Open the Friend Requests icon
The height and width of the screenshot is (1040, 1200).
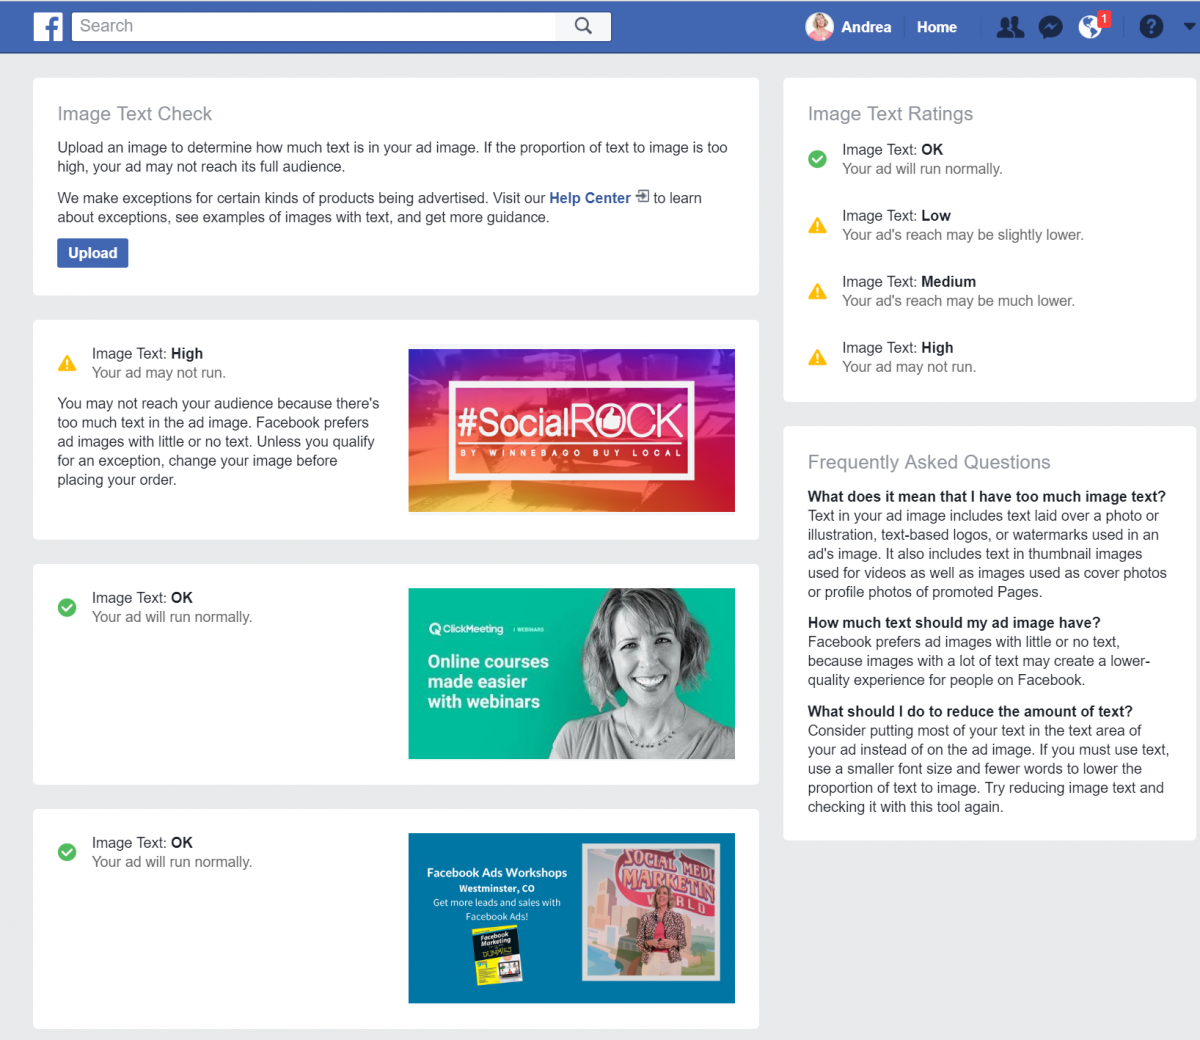coord(1010,26)
